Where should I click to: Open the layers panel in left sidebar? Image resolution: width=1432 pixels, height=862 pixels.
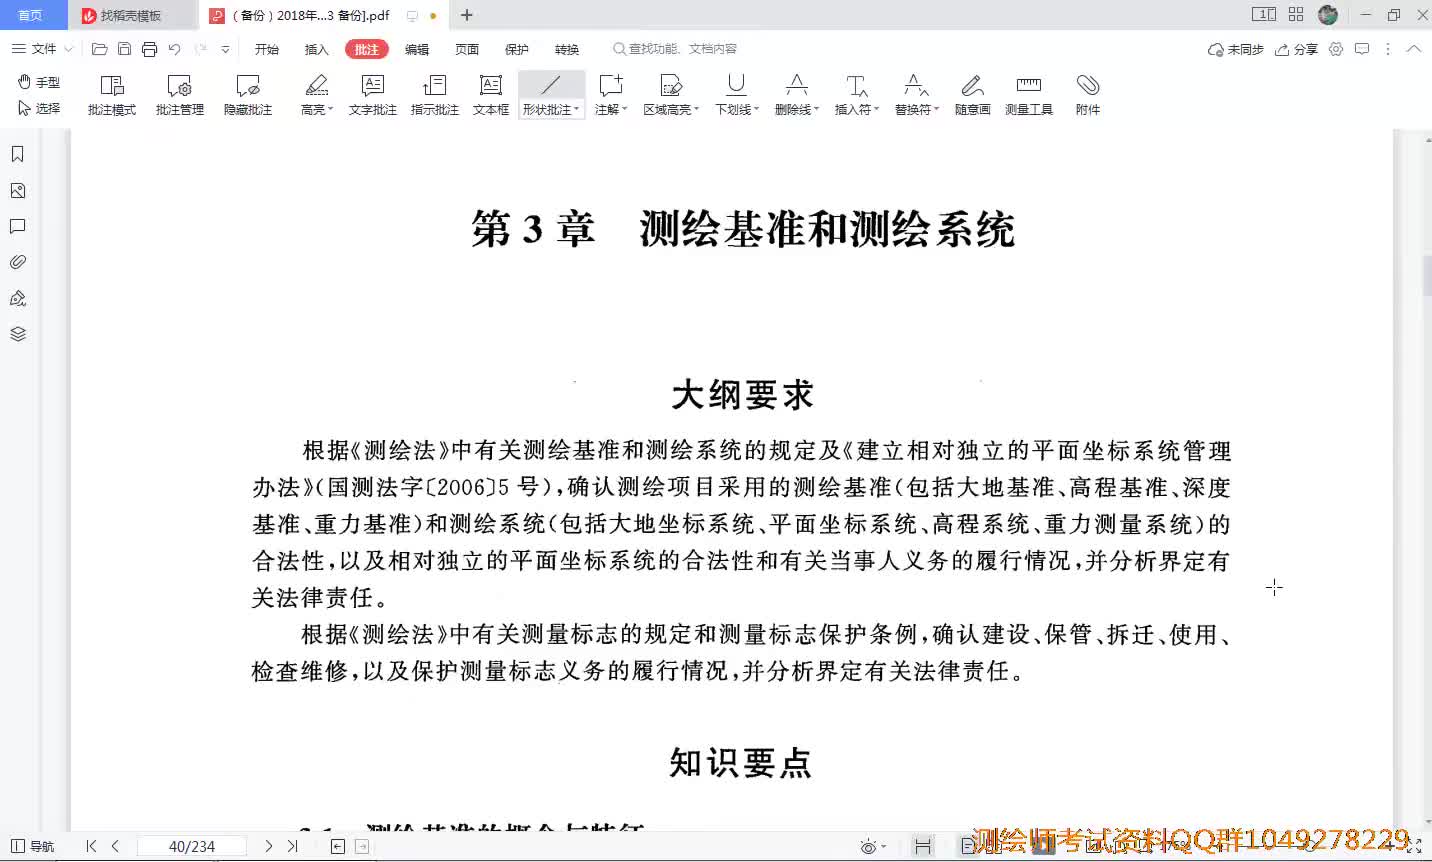pos(18,334)
